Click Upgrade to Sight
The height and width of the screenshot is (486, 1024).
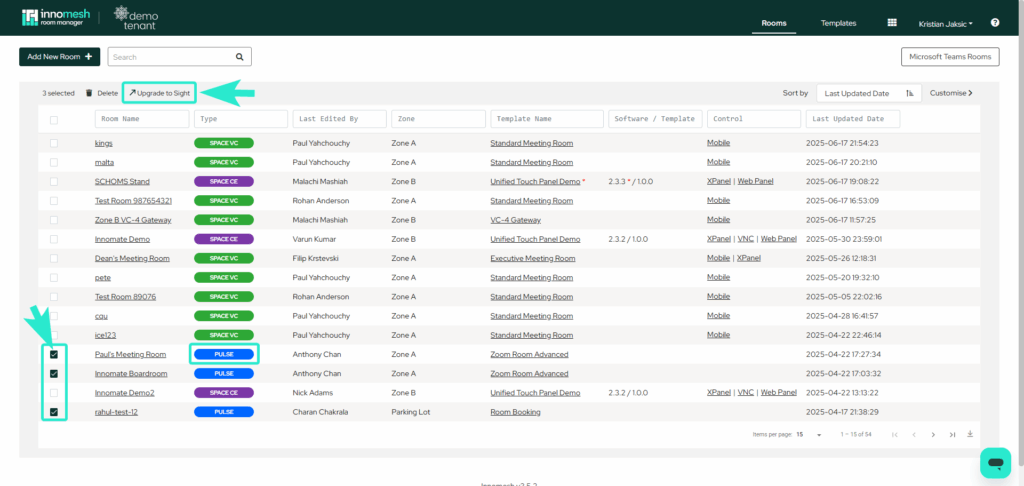(159, 93)
